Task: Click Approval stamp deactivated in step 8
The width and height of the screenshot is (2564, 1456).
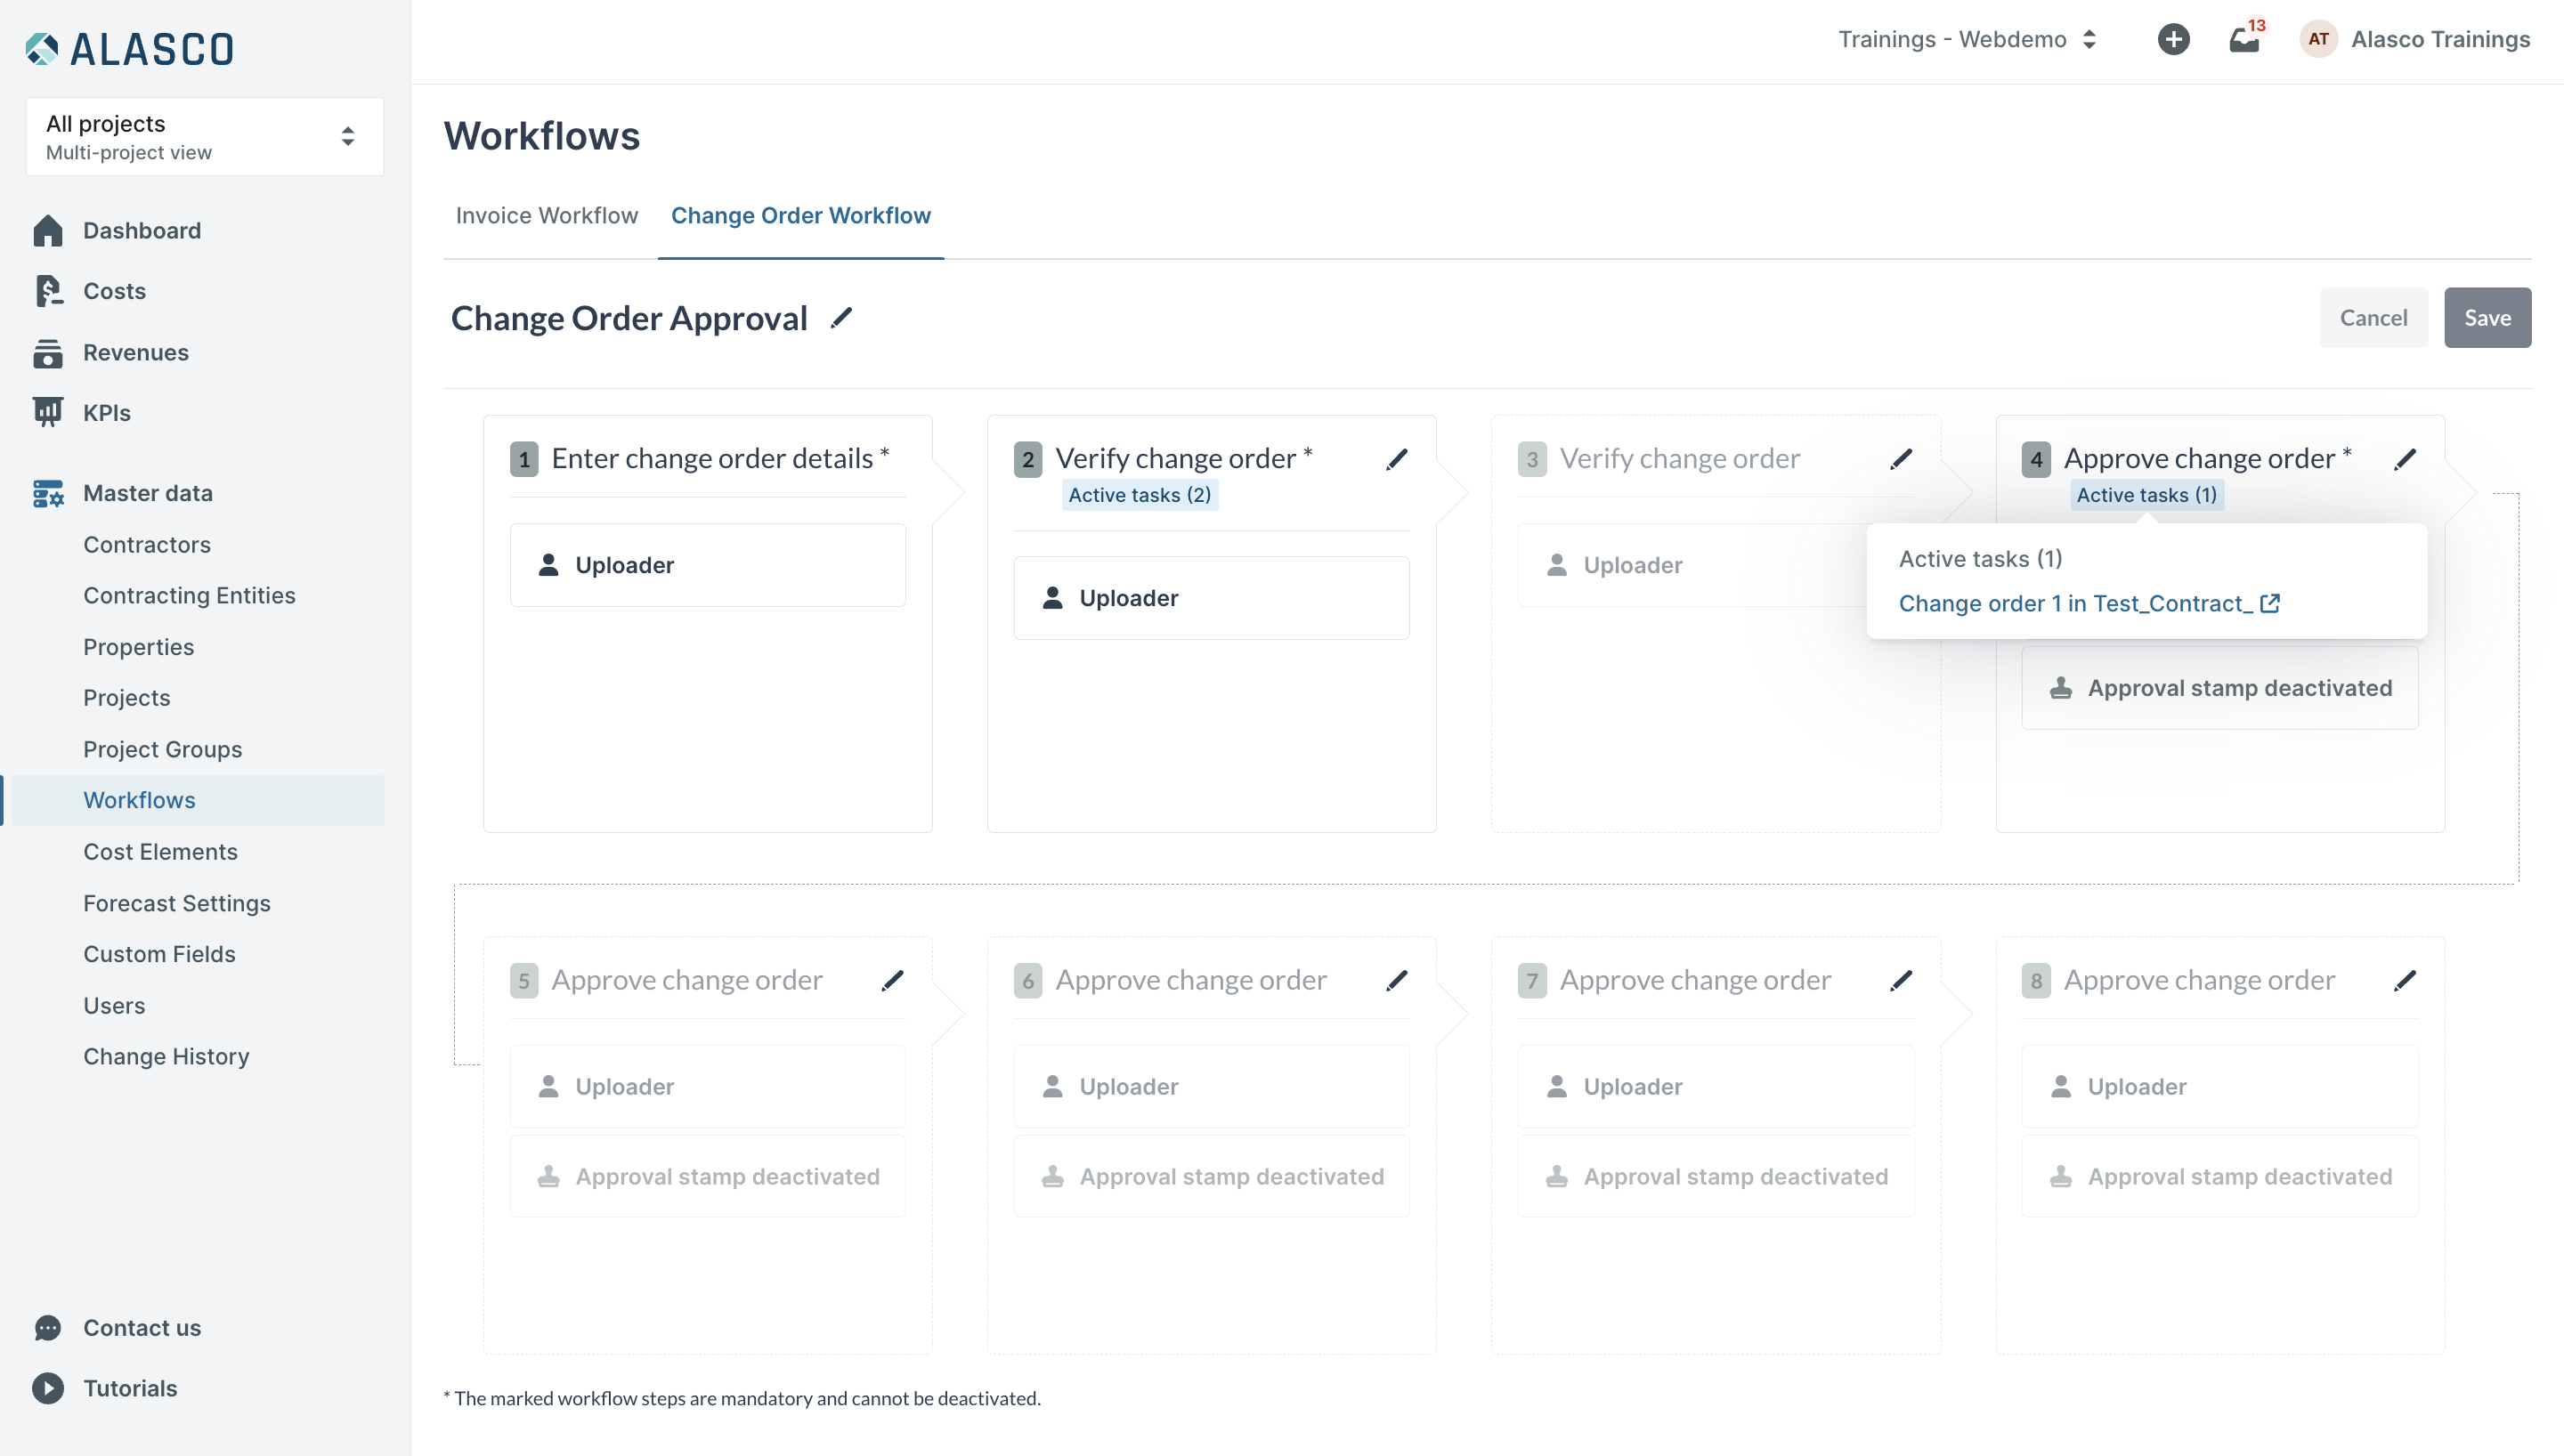Action: pos(2220,1177)
